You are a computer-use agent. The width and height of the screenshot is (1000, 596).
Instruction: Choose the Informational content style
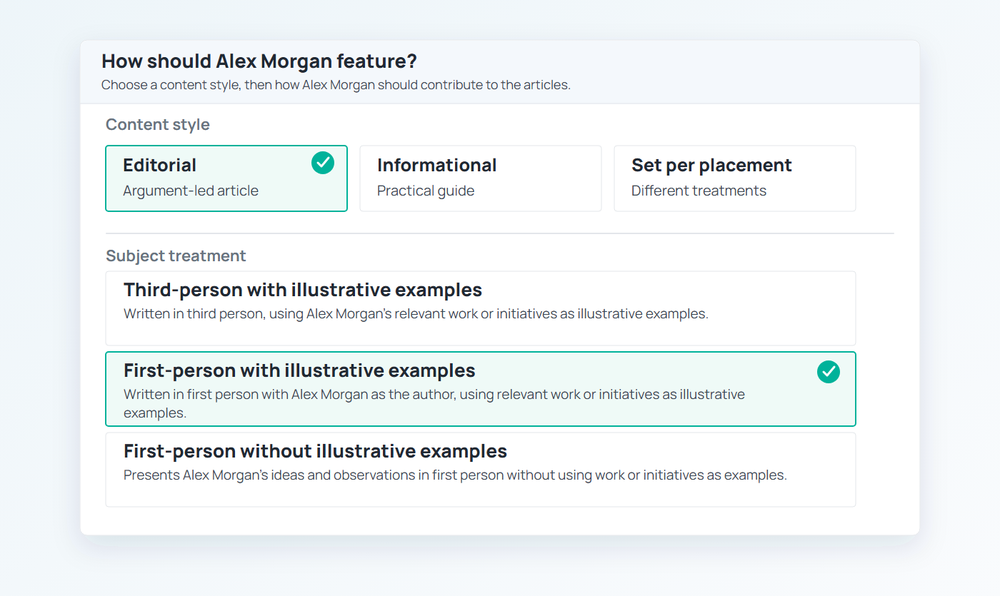pyautogui.click(x=480, y=178)
